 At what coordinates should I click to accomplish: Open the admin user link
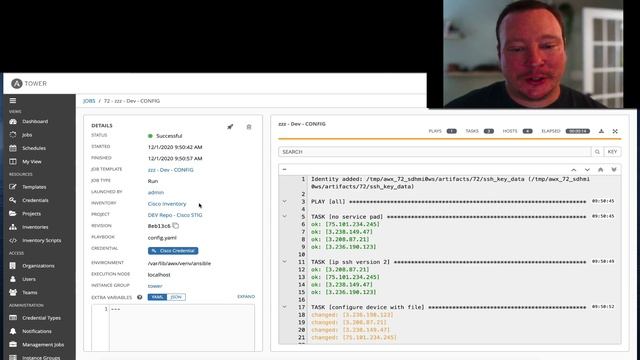[x=156, y=192]
